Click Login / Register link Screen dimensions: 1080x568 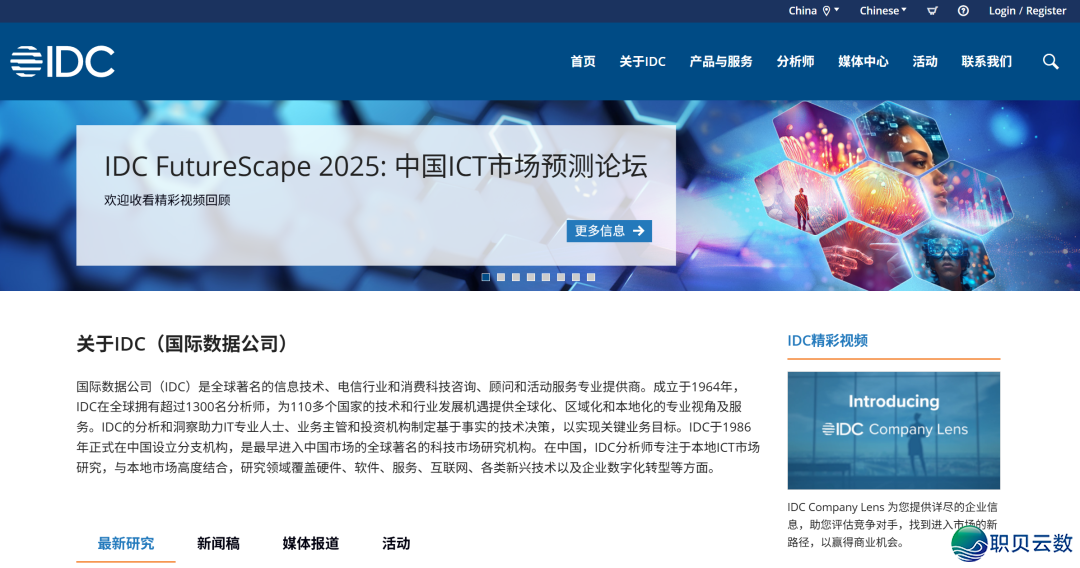(x=1027, y=10)
